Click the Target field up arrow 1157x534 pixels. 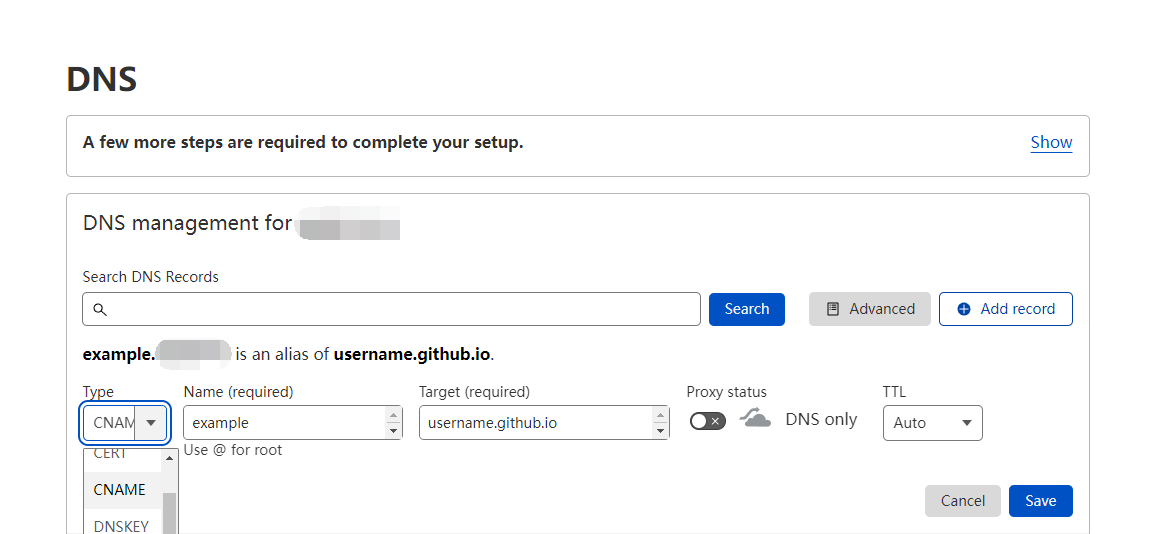click(660, 415)
